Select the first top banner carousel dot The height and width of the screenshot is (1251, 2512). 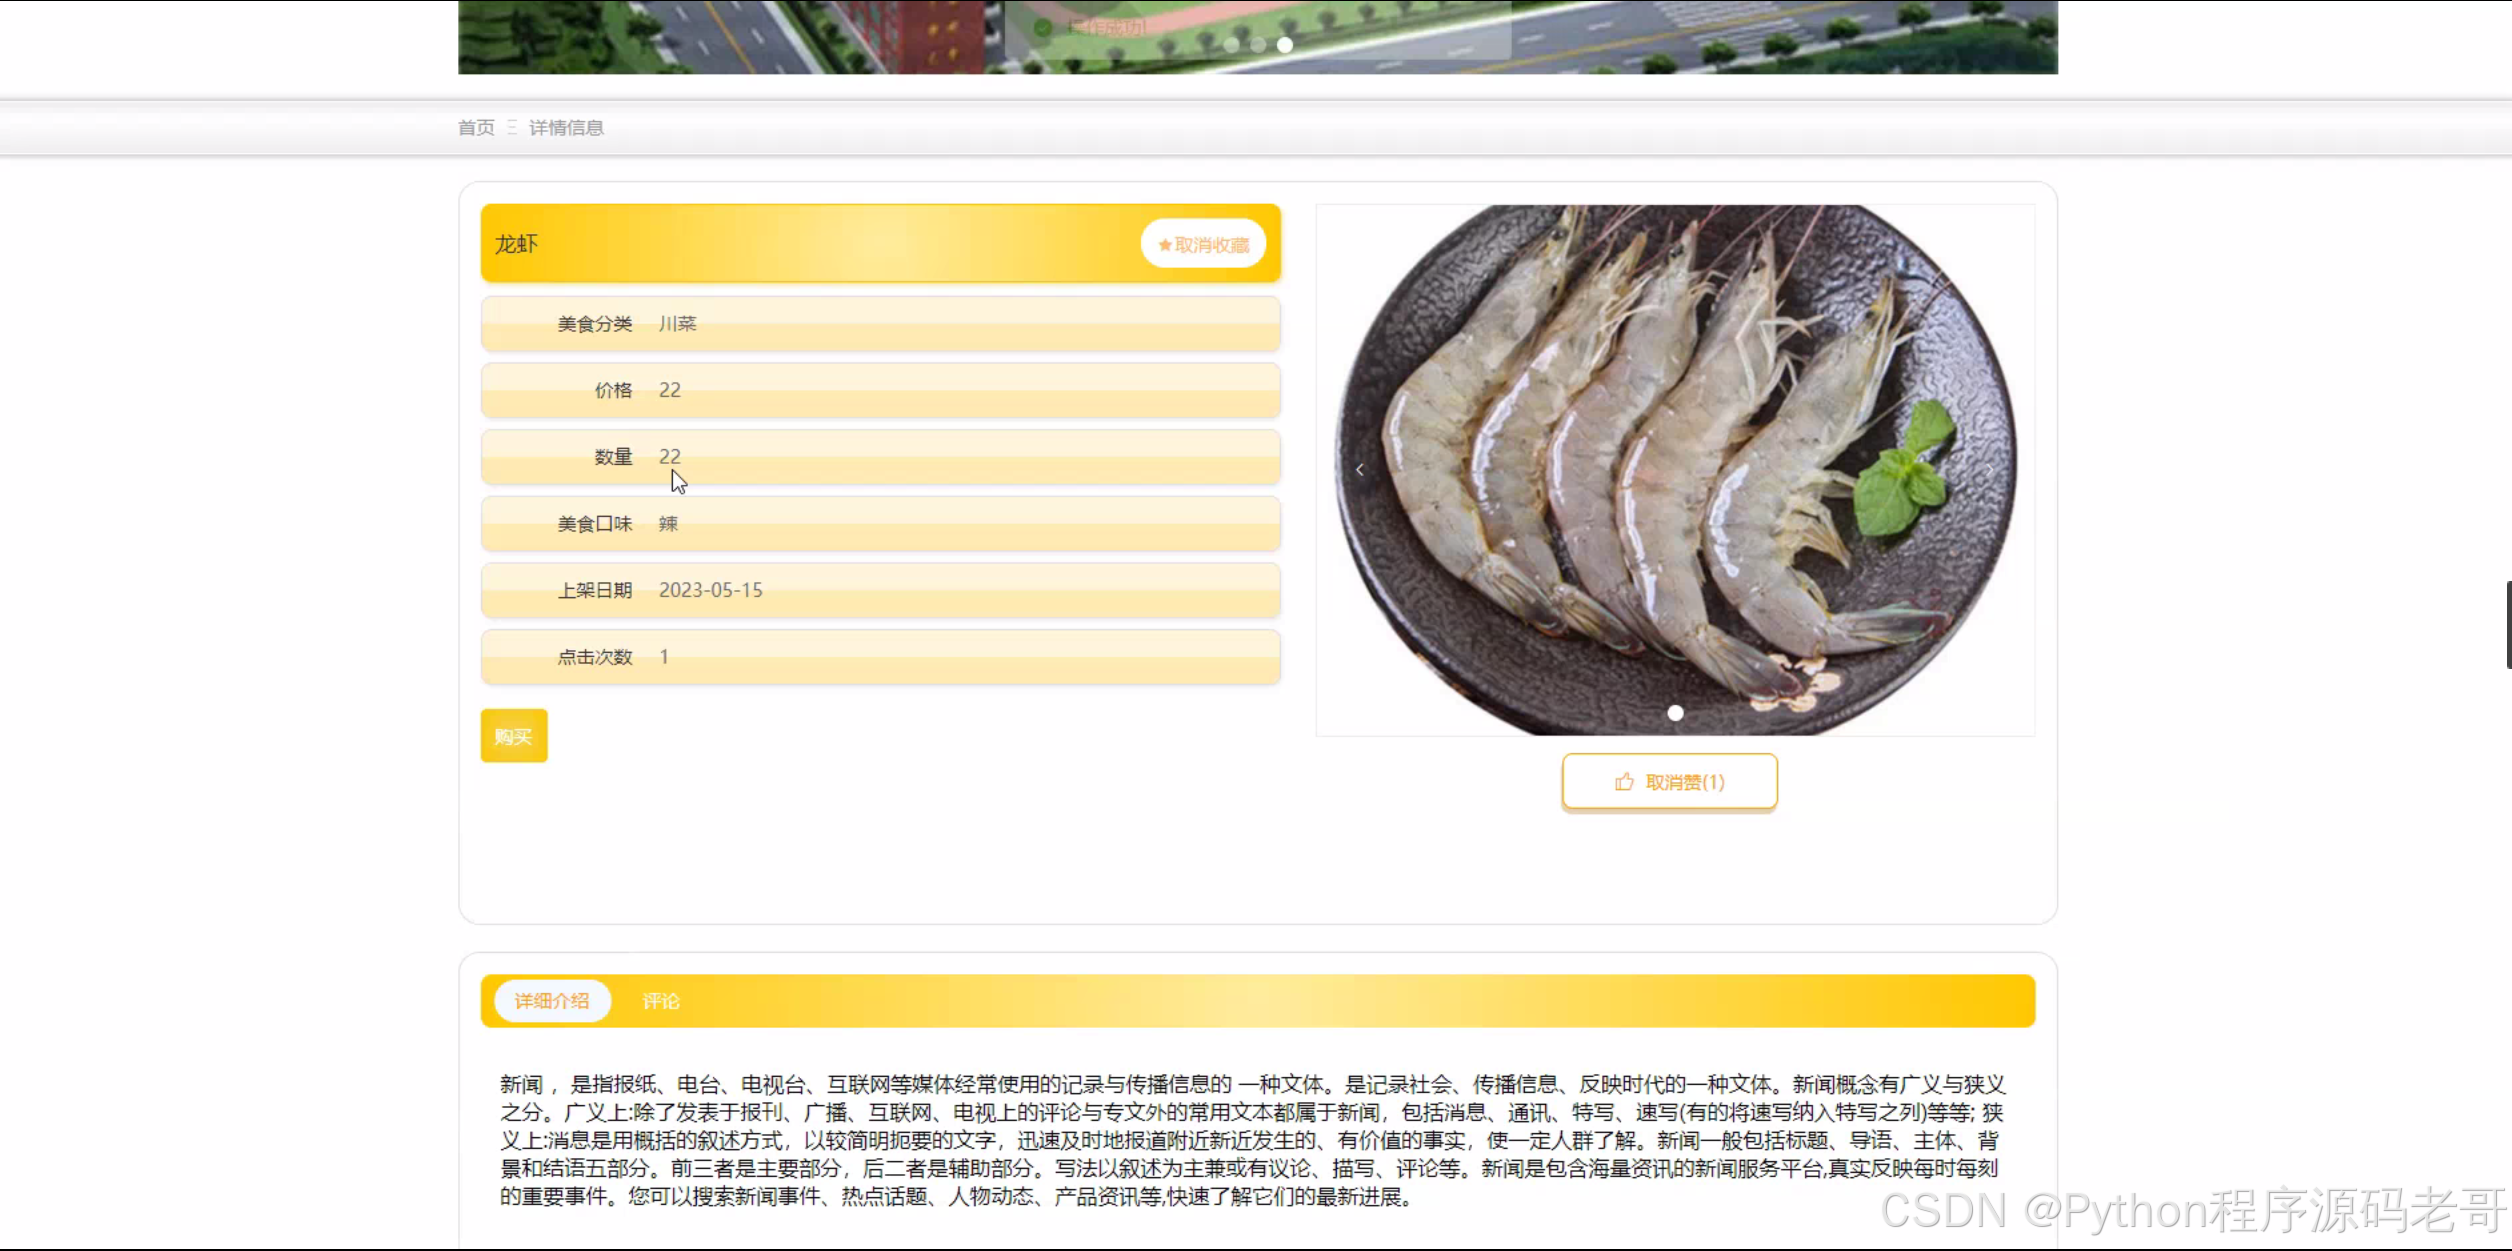[x=1231, y=45]
